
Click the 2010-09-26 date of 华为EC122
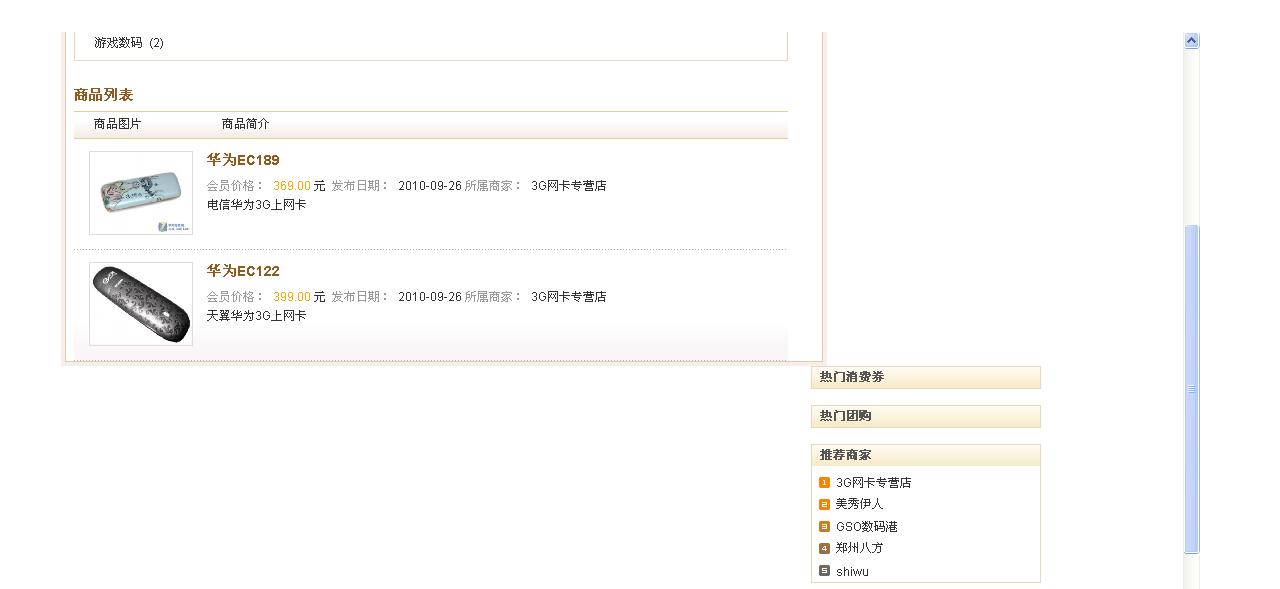(430, 297)
